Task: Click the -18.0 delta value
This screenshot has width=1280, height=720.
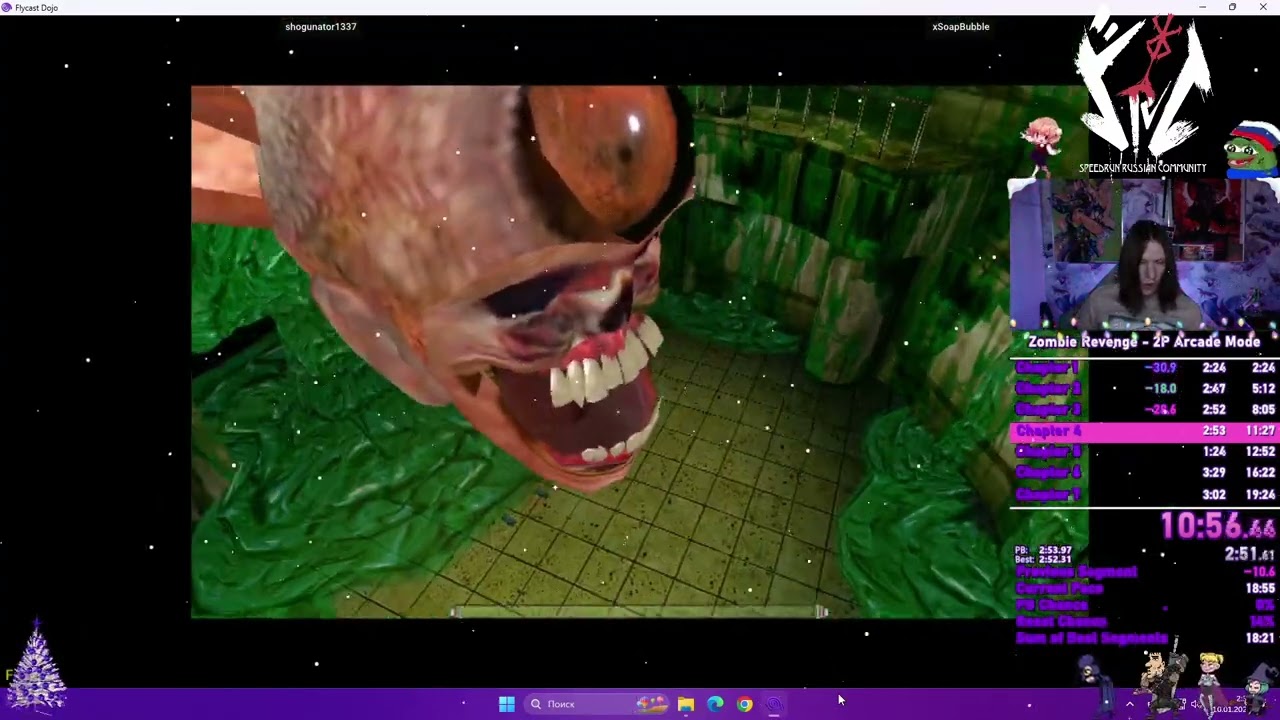Action: click(1160, 389)
